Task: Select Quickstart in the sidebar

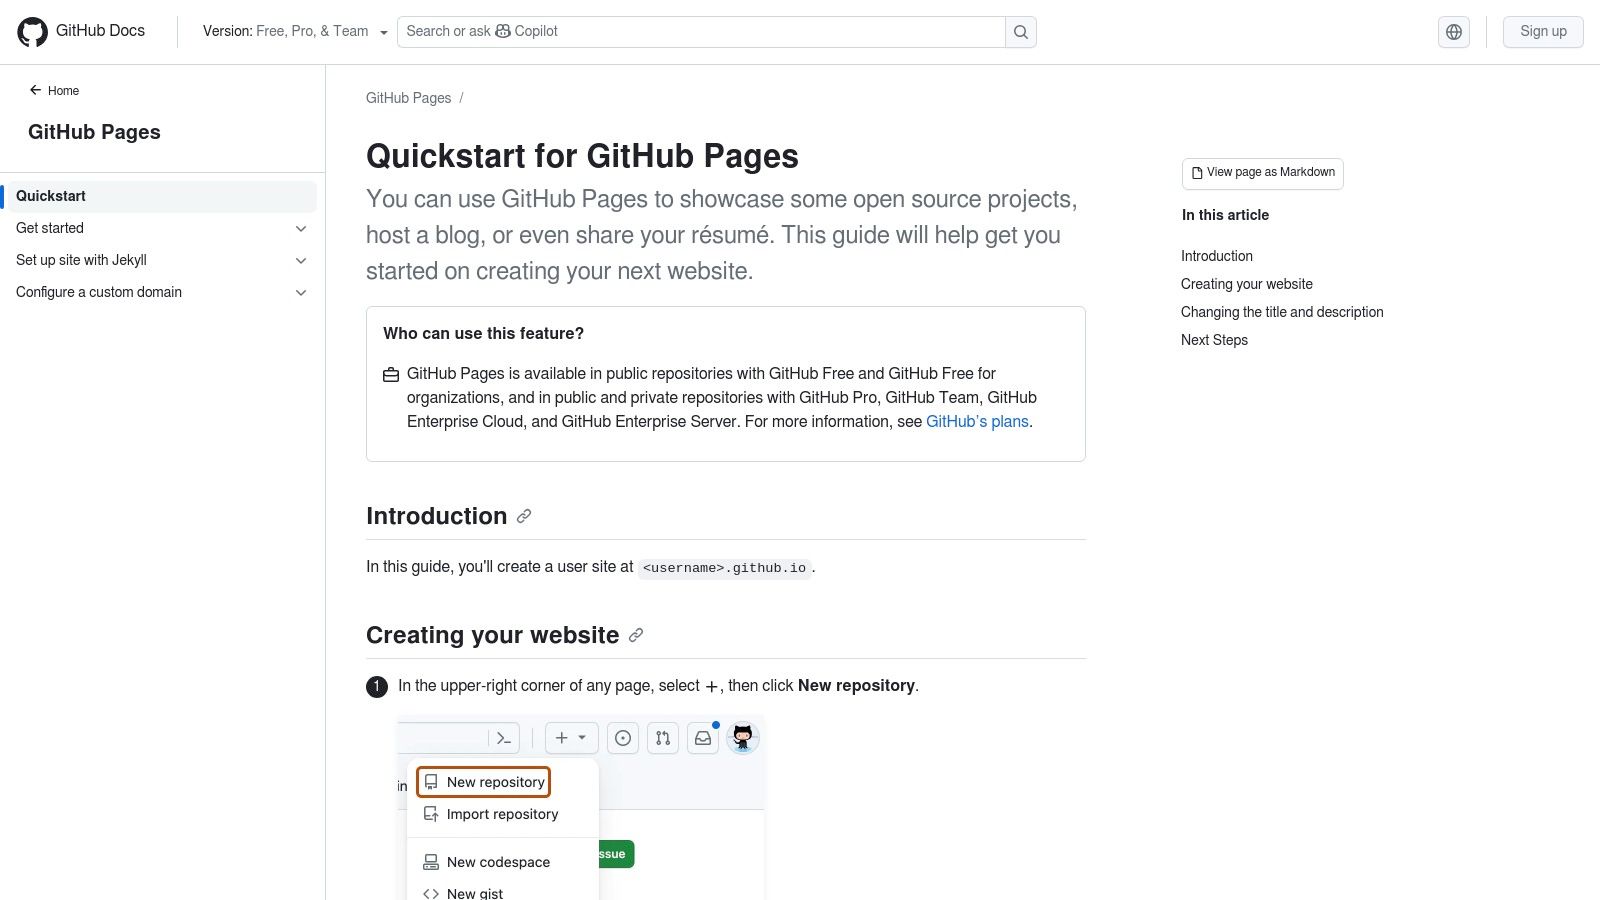Action: pos(50,196)
